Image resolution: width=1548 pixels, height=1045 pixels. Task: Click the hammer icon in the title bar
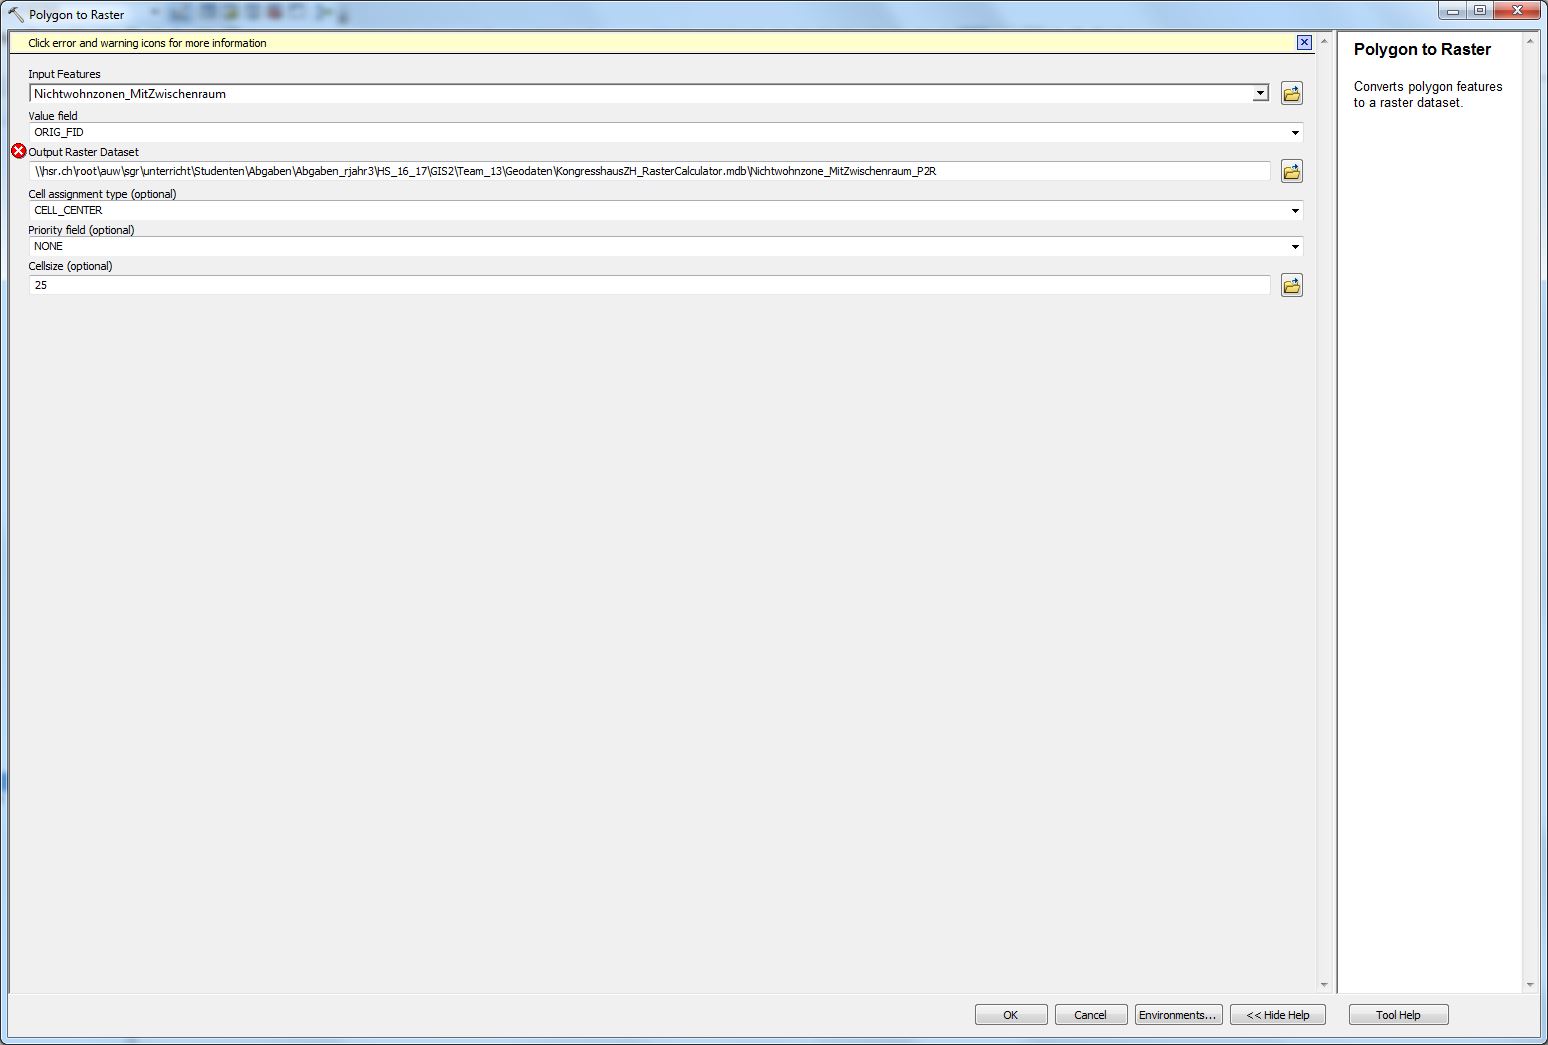pos(15,15)
